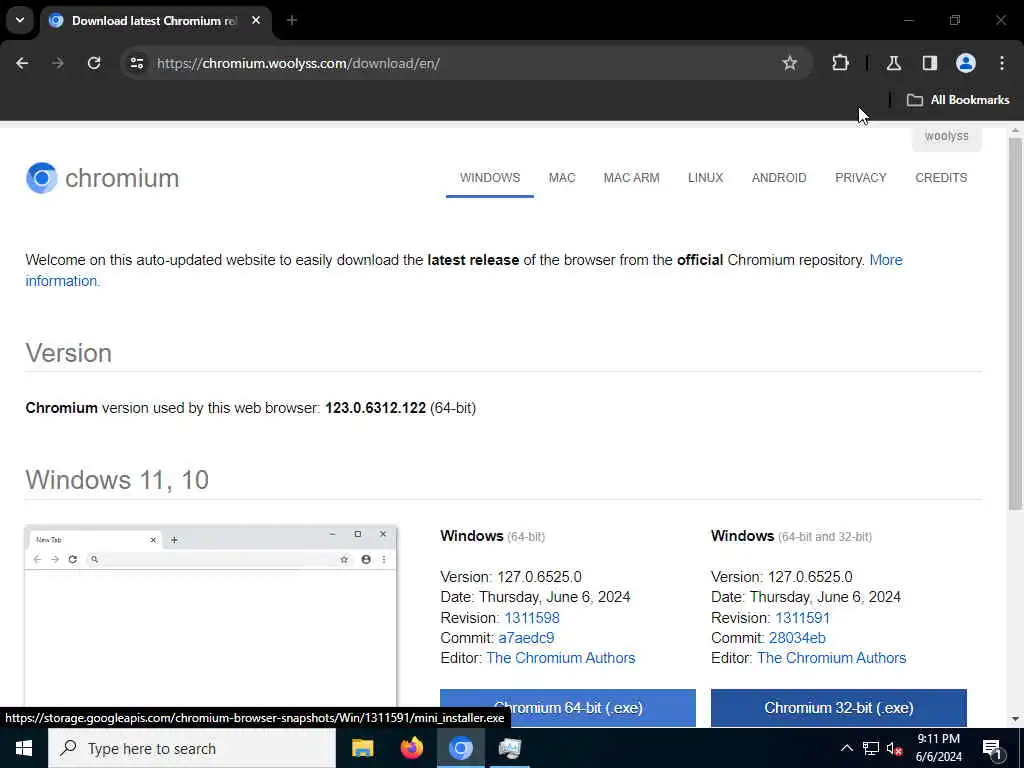This screenshot has height=768, width=1024.
Task: Open the Windows Start menu
Action: [24, 748]
